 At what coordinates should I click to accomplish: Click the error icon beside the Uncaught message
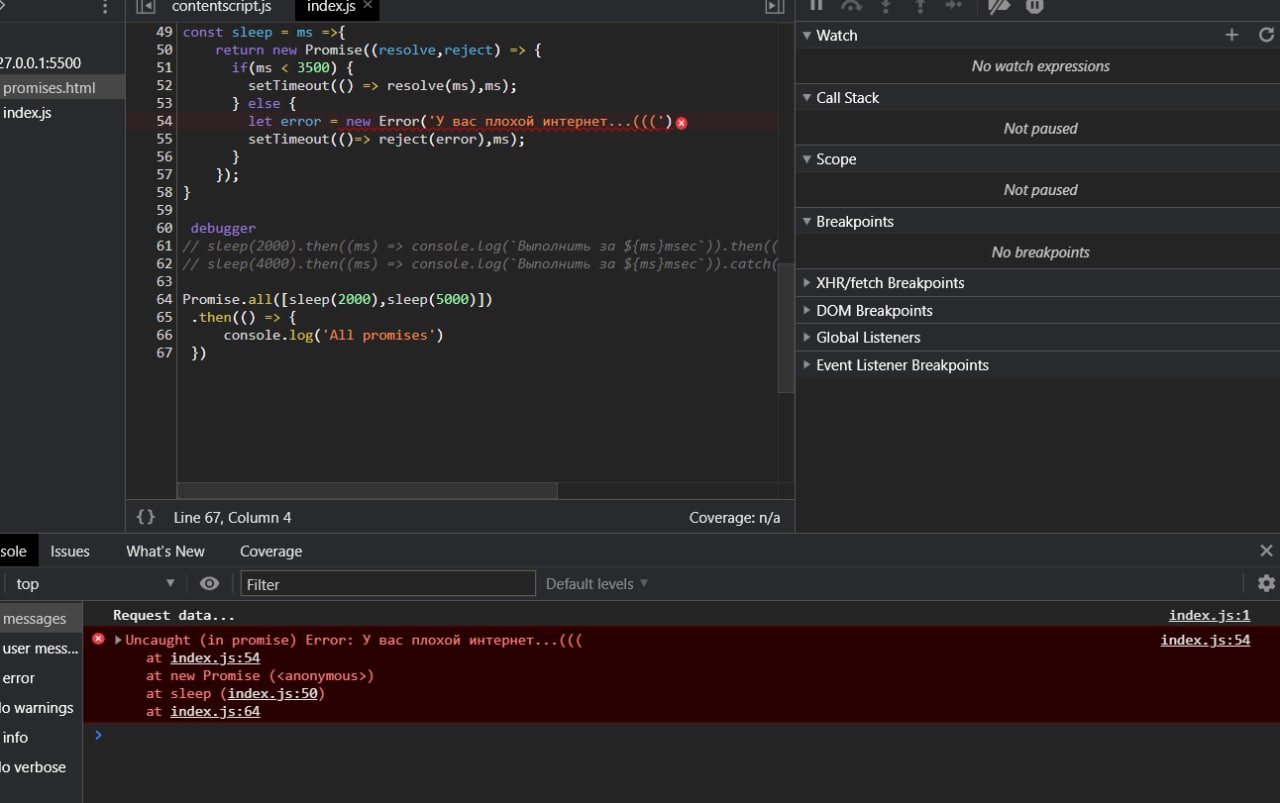pyautogui.click(x=98, y=639)
